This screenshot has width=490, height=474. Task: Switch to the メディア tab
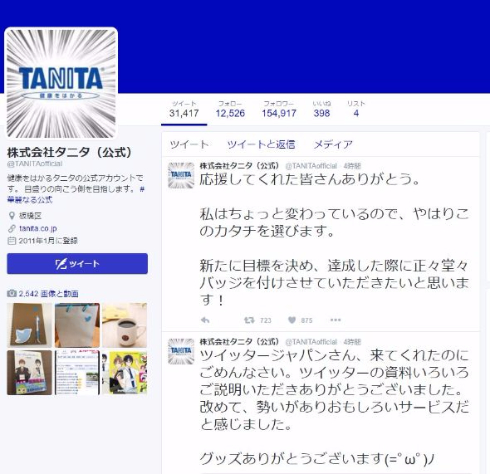click(x=333, y=144)
